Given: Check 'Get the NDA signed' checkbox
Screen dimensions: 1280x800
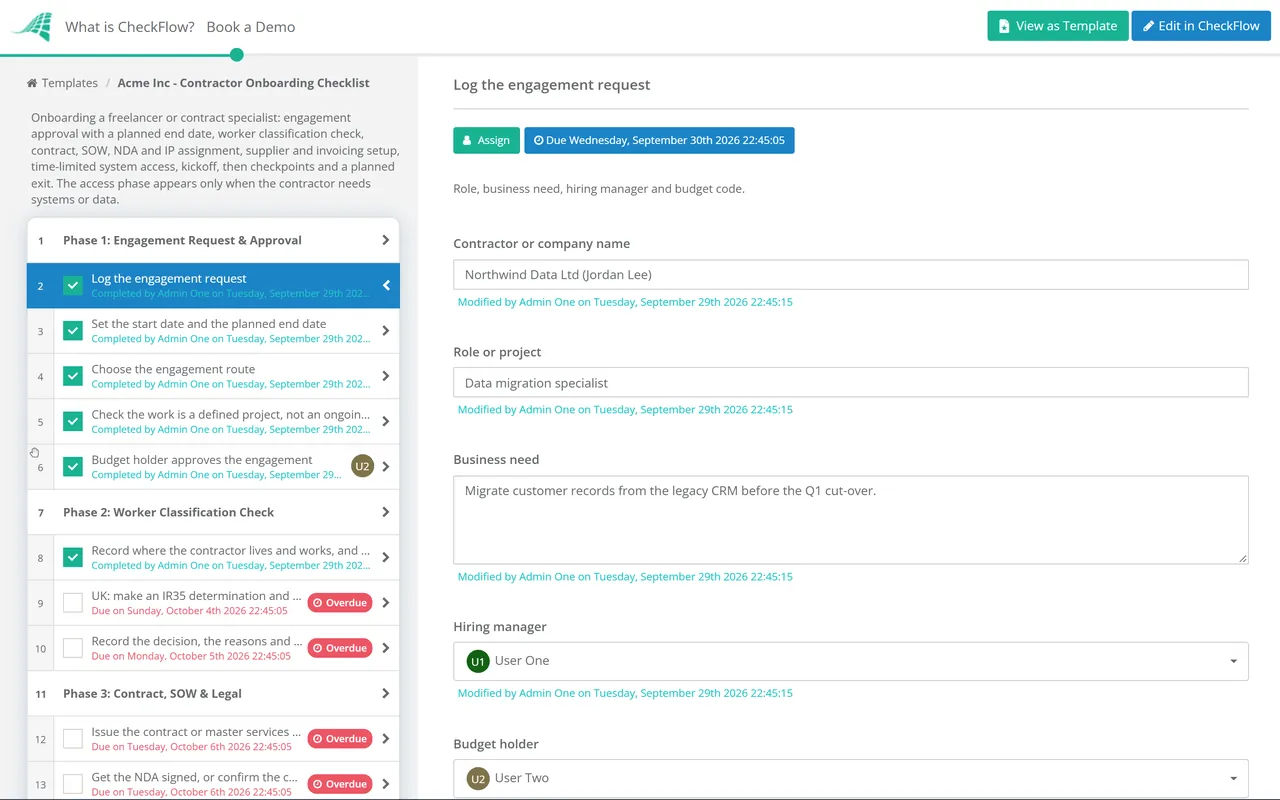Looking at the screenshot, I should (73, 784).
